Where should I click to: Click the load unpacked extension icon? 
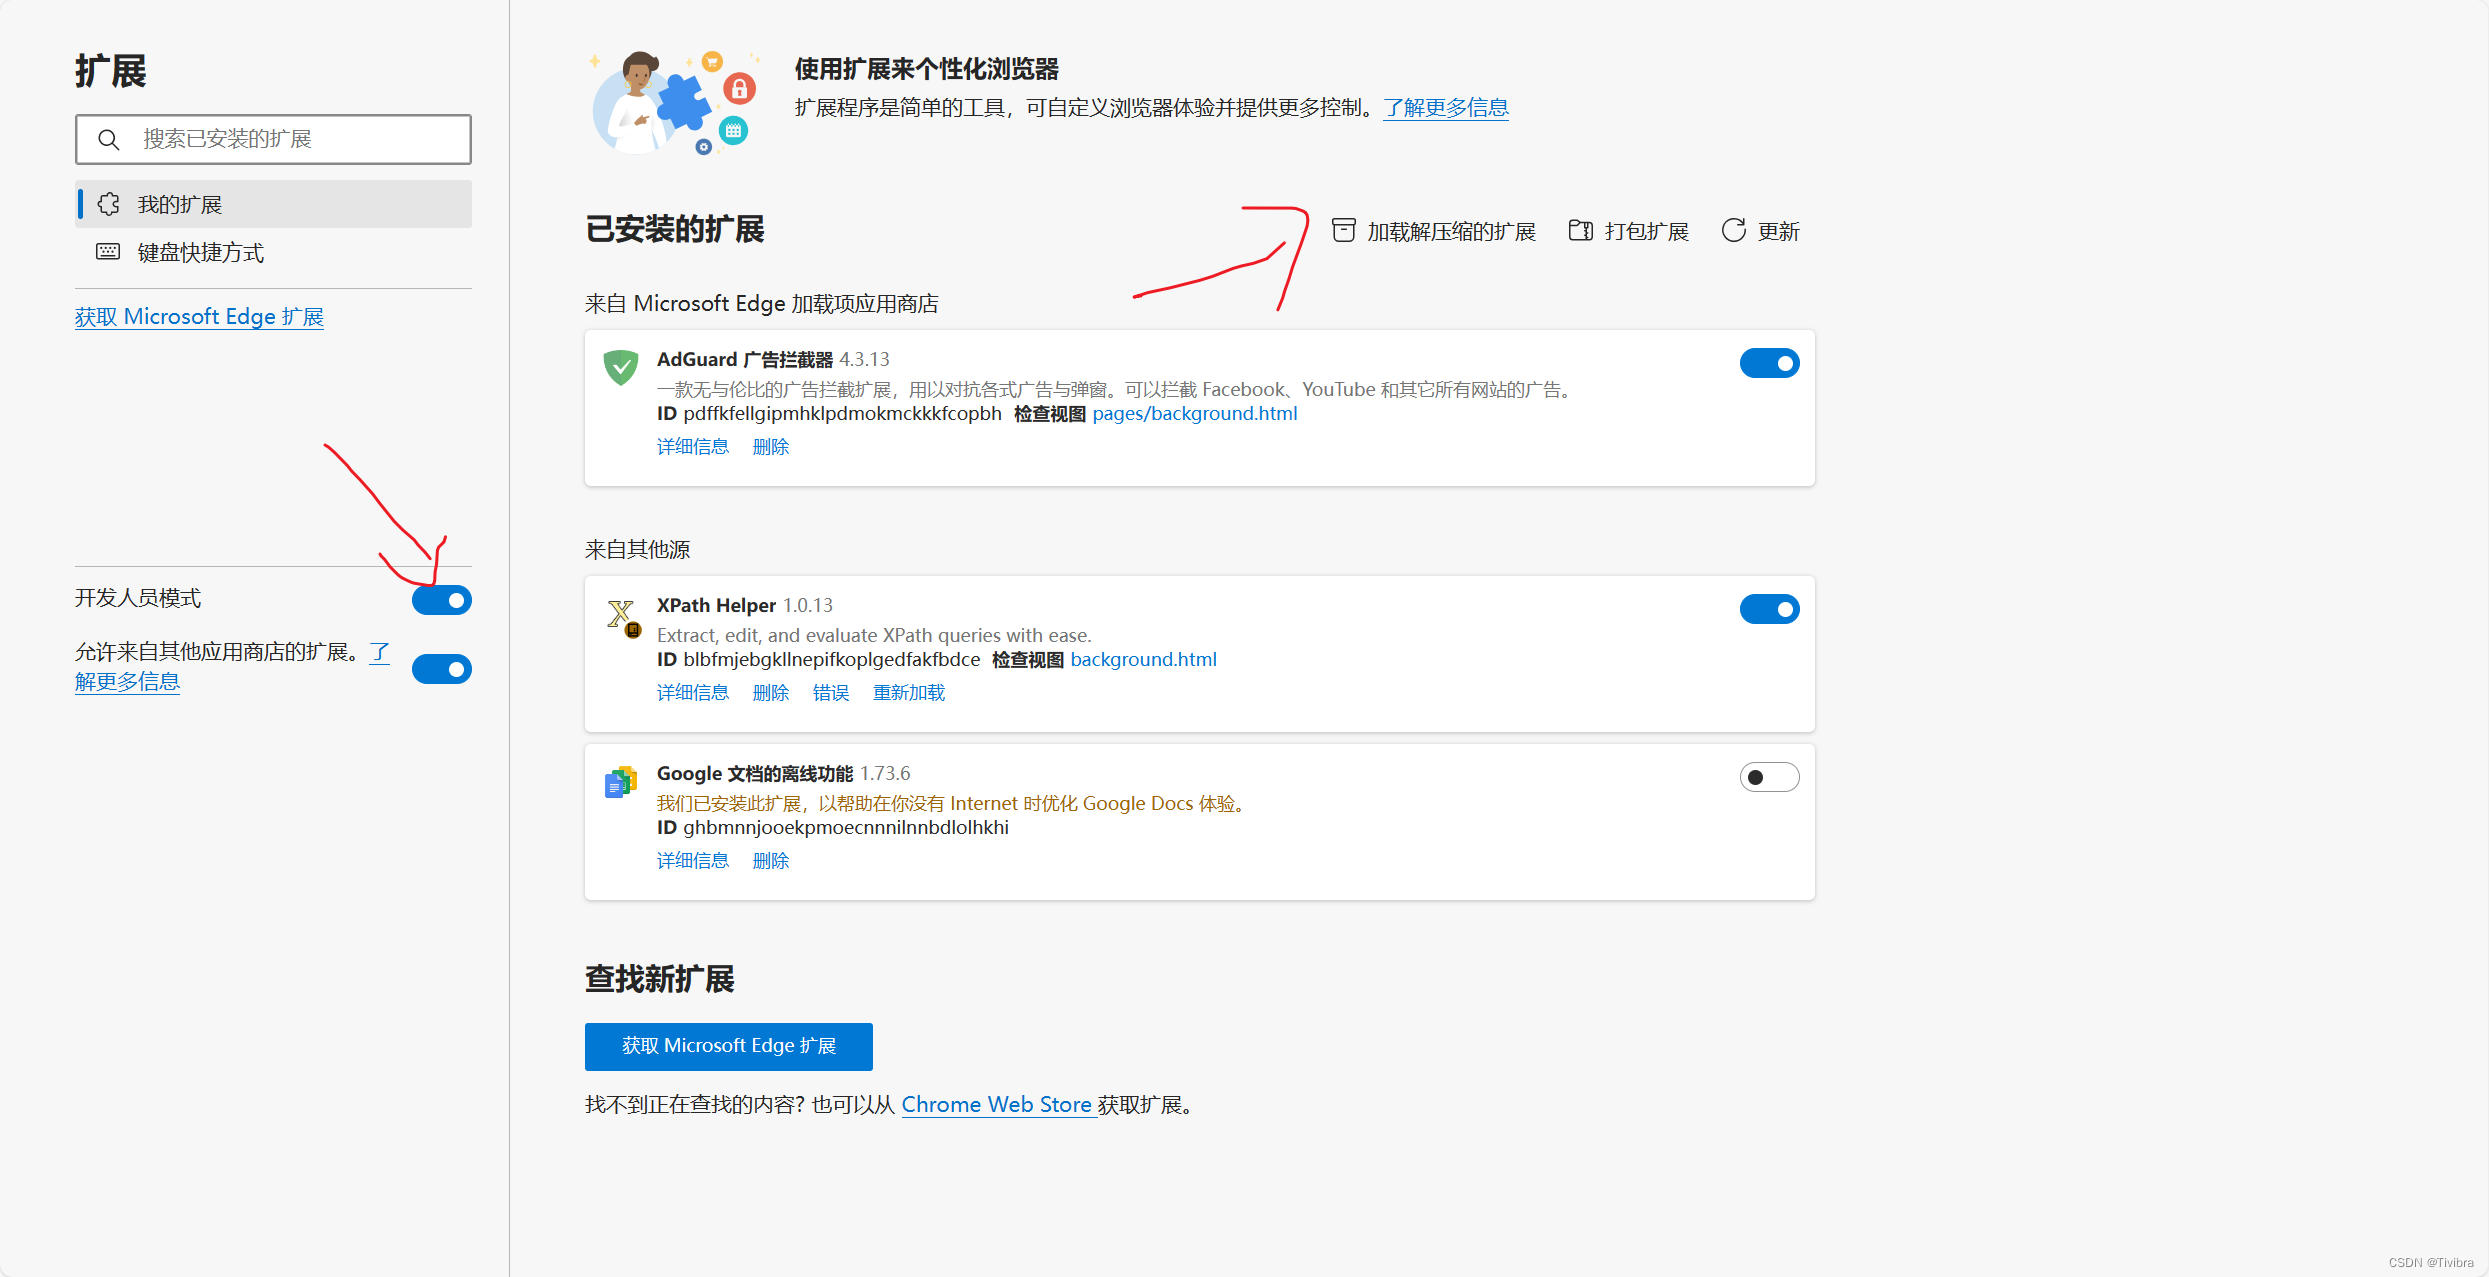(x=1343, y=231)
